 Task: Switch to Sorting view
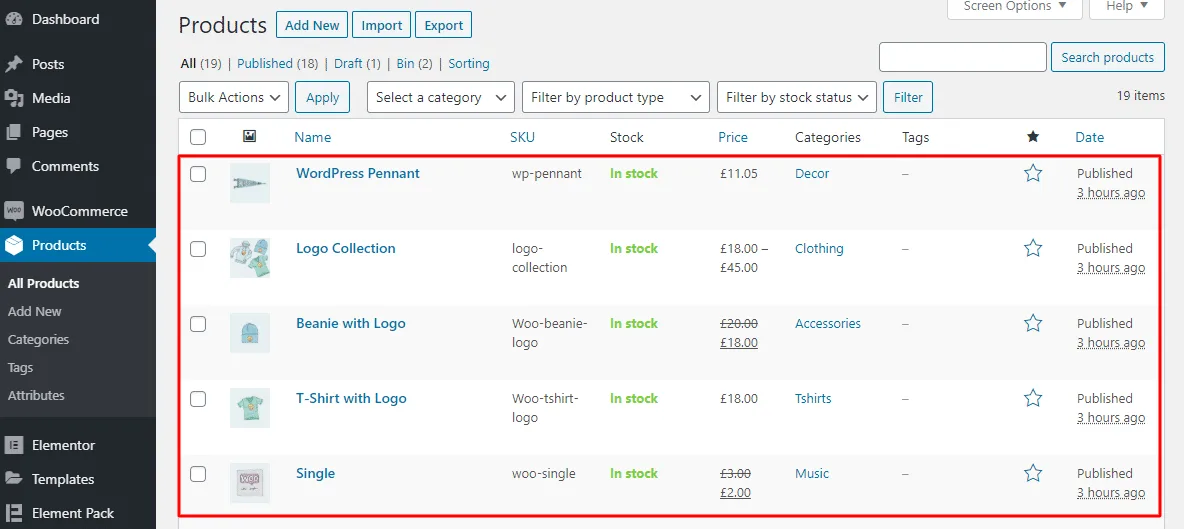pyautogui.click(x=469, y=63)
